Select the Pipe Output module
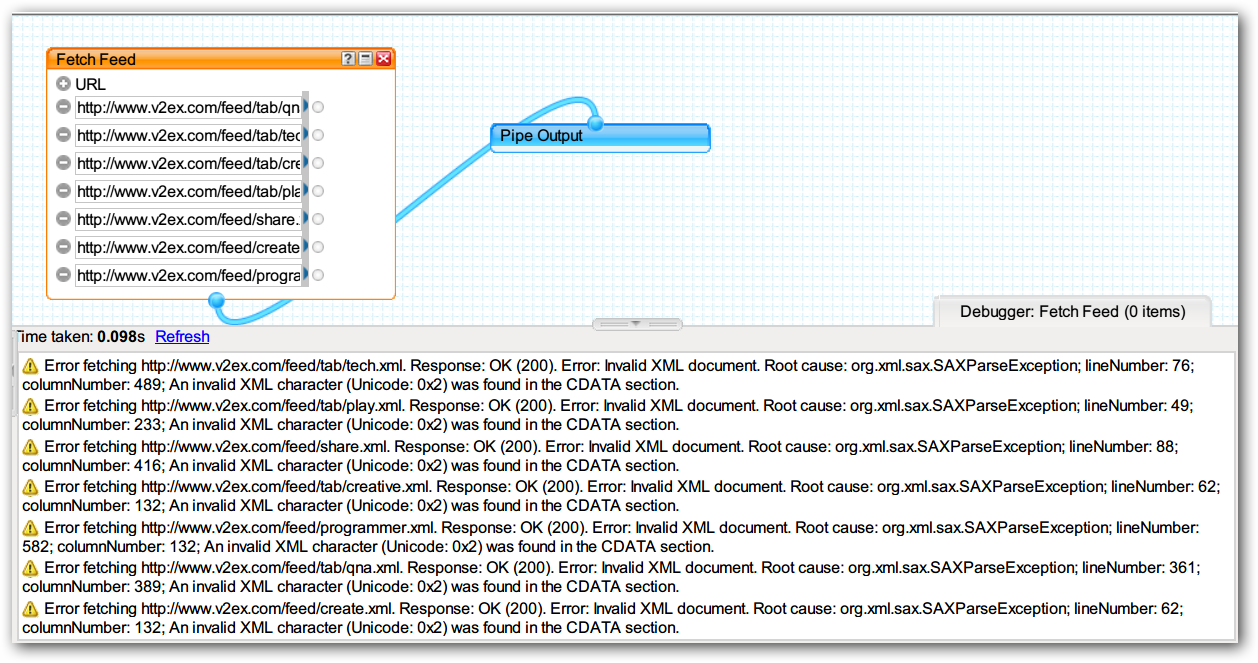Screen dimensions: 1258x663 pos(600,137)
